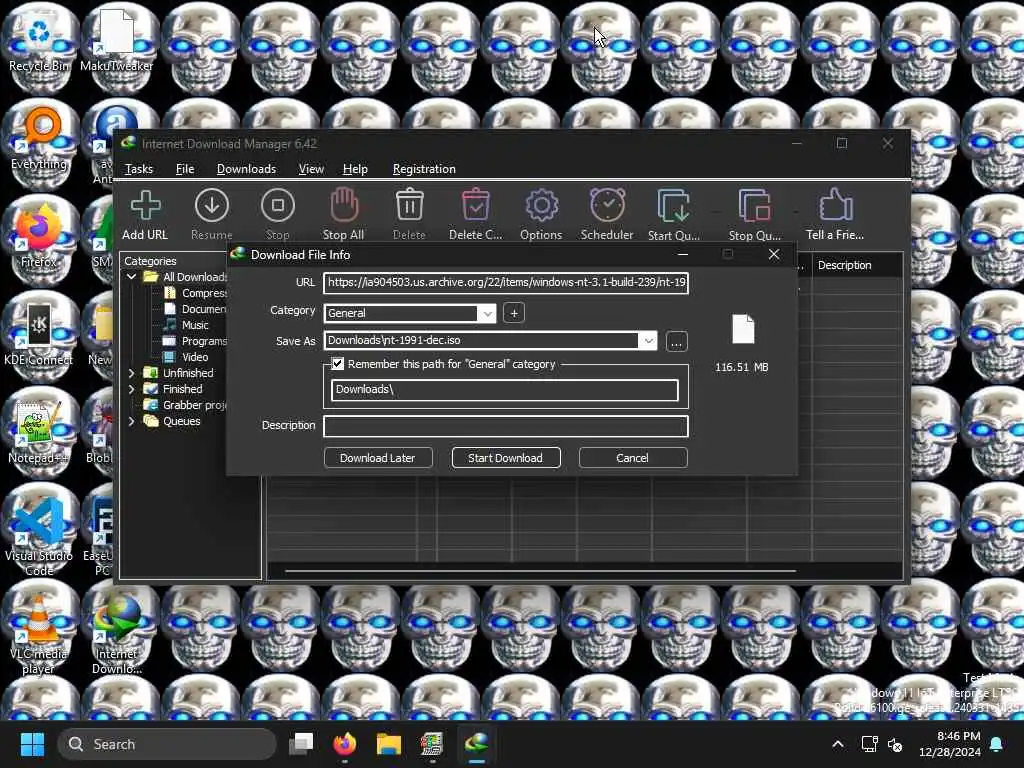Screen dimensions: 1024x768
Task: Toggle Remember this path for General checkbox
Action: [338, 364]
